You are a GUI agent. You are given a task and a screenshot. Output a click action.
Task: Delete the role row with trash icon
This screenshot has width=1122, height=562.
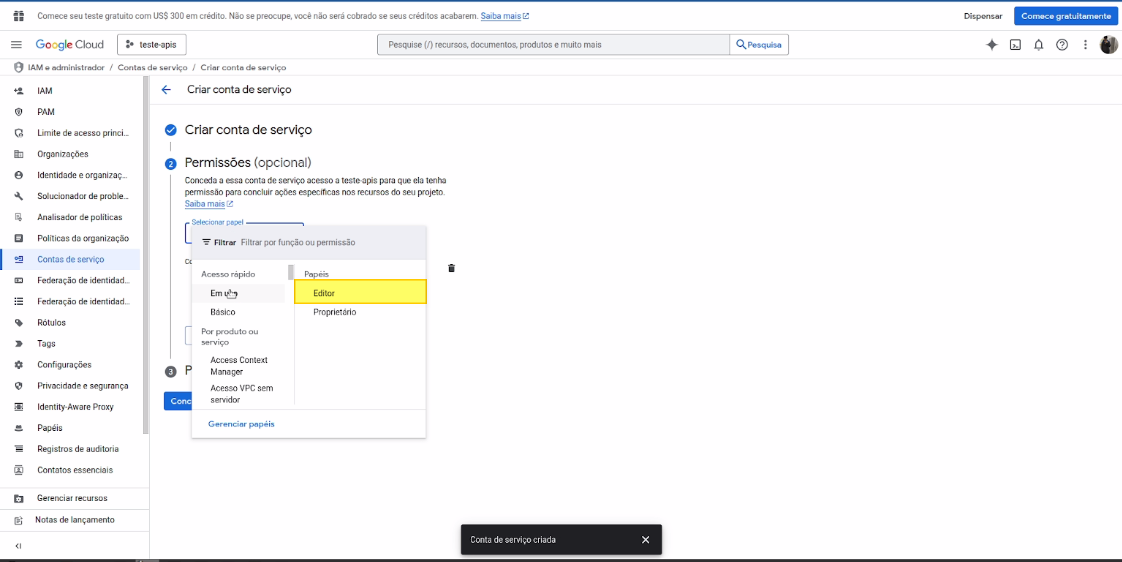coord(452,268)
